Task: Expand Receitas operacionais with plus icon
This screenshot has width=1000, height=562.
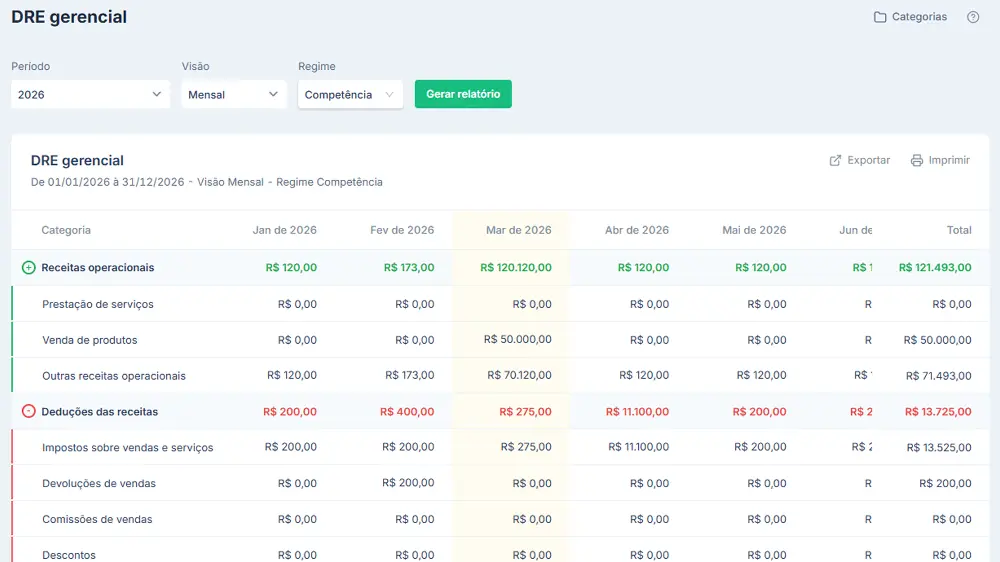Action: tap(29, 268)
